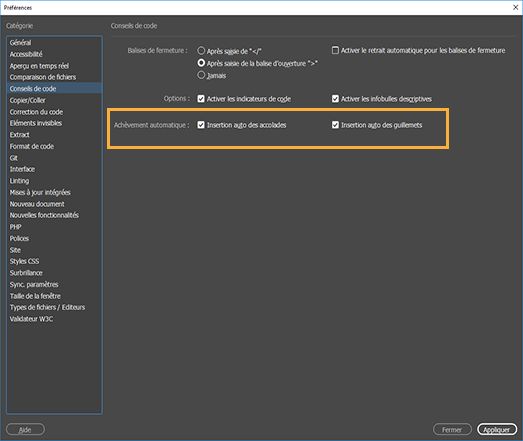523x441 pixels.
Task: Open the Général category
Action: point(54,43)
